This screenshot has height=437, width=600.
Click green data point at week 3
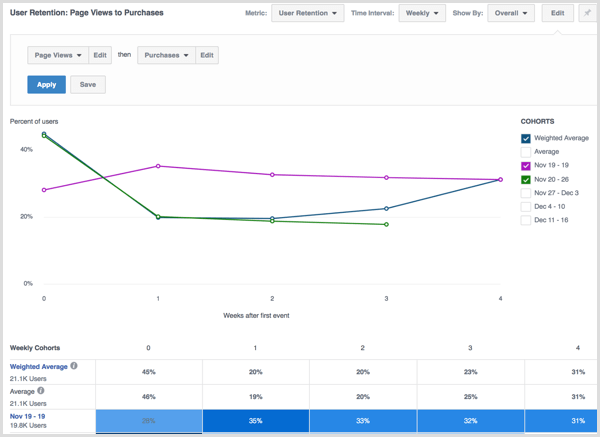(x=386, y=225)
